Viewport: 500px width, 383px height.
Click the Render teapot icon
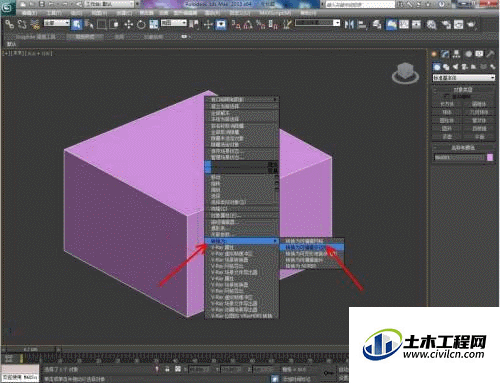point(471,25)
